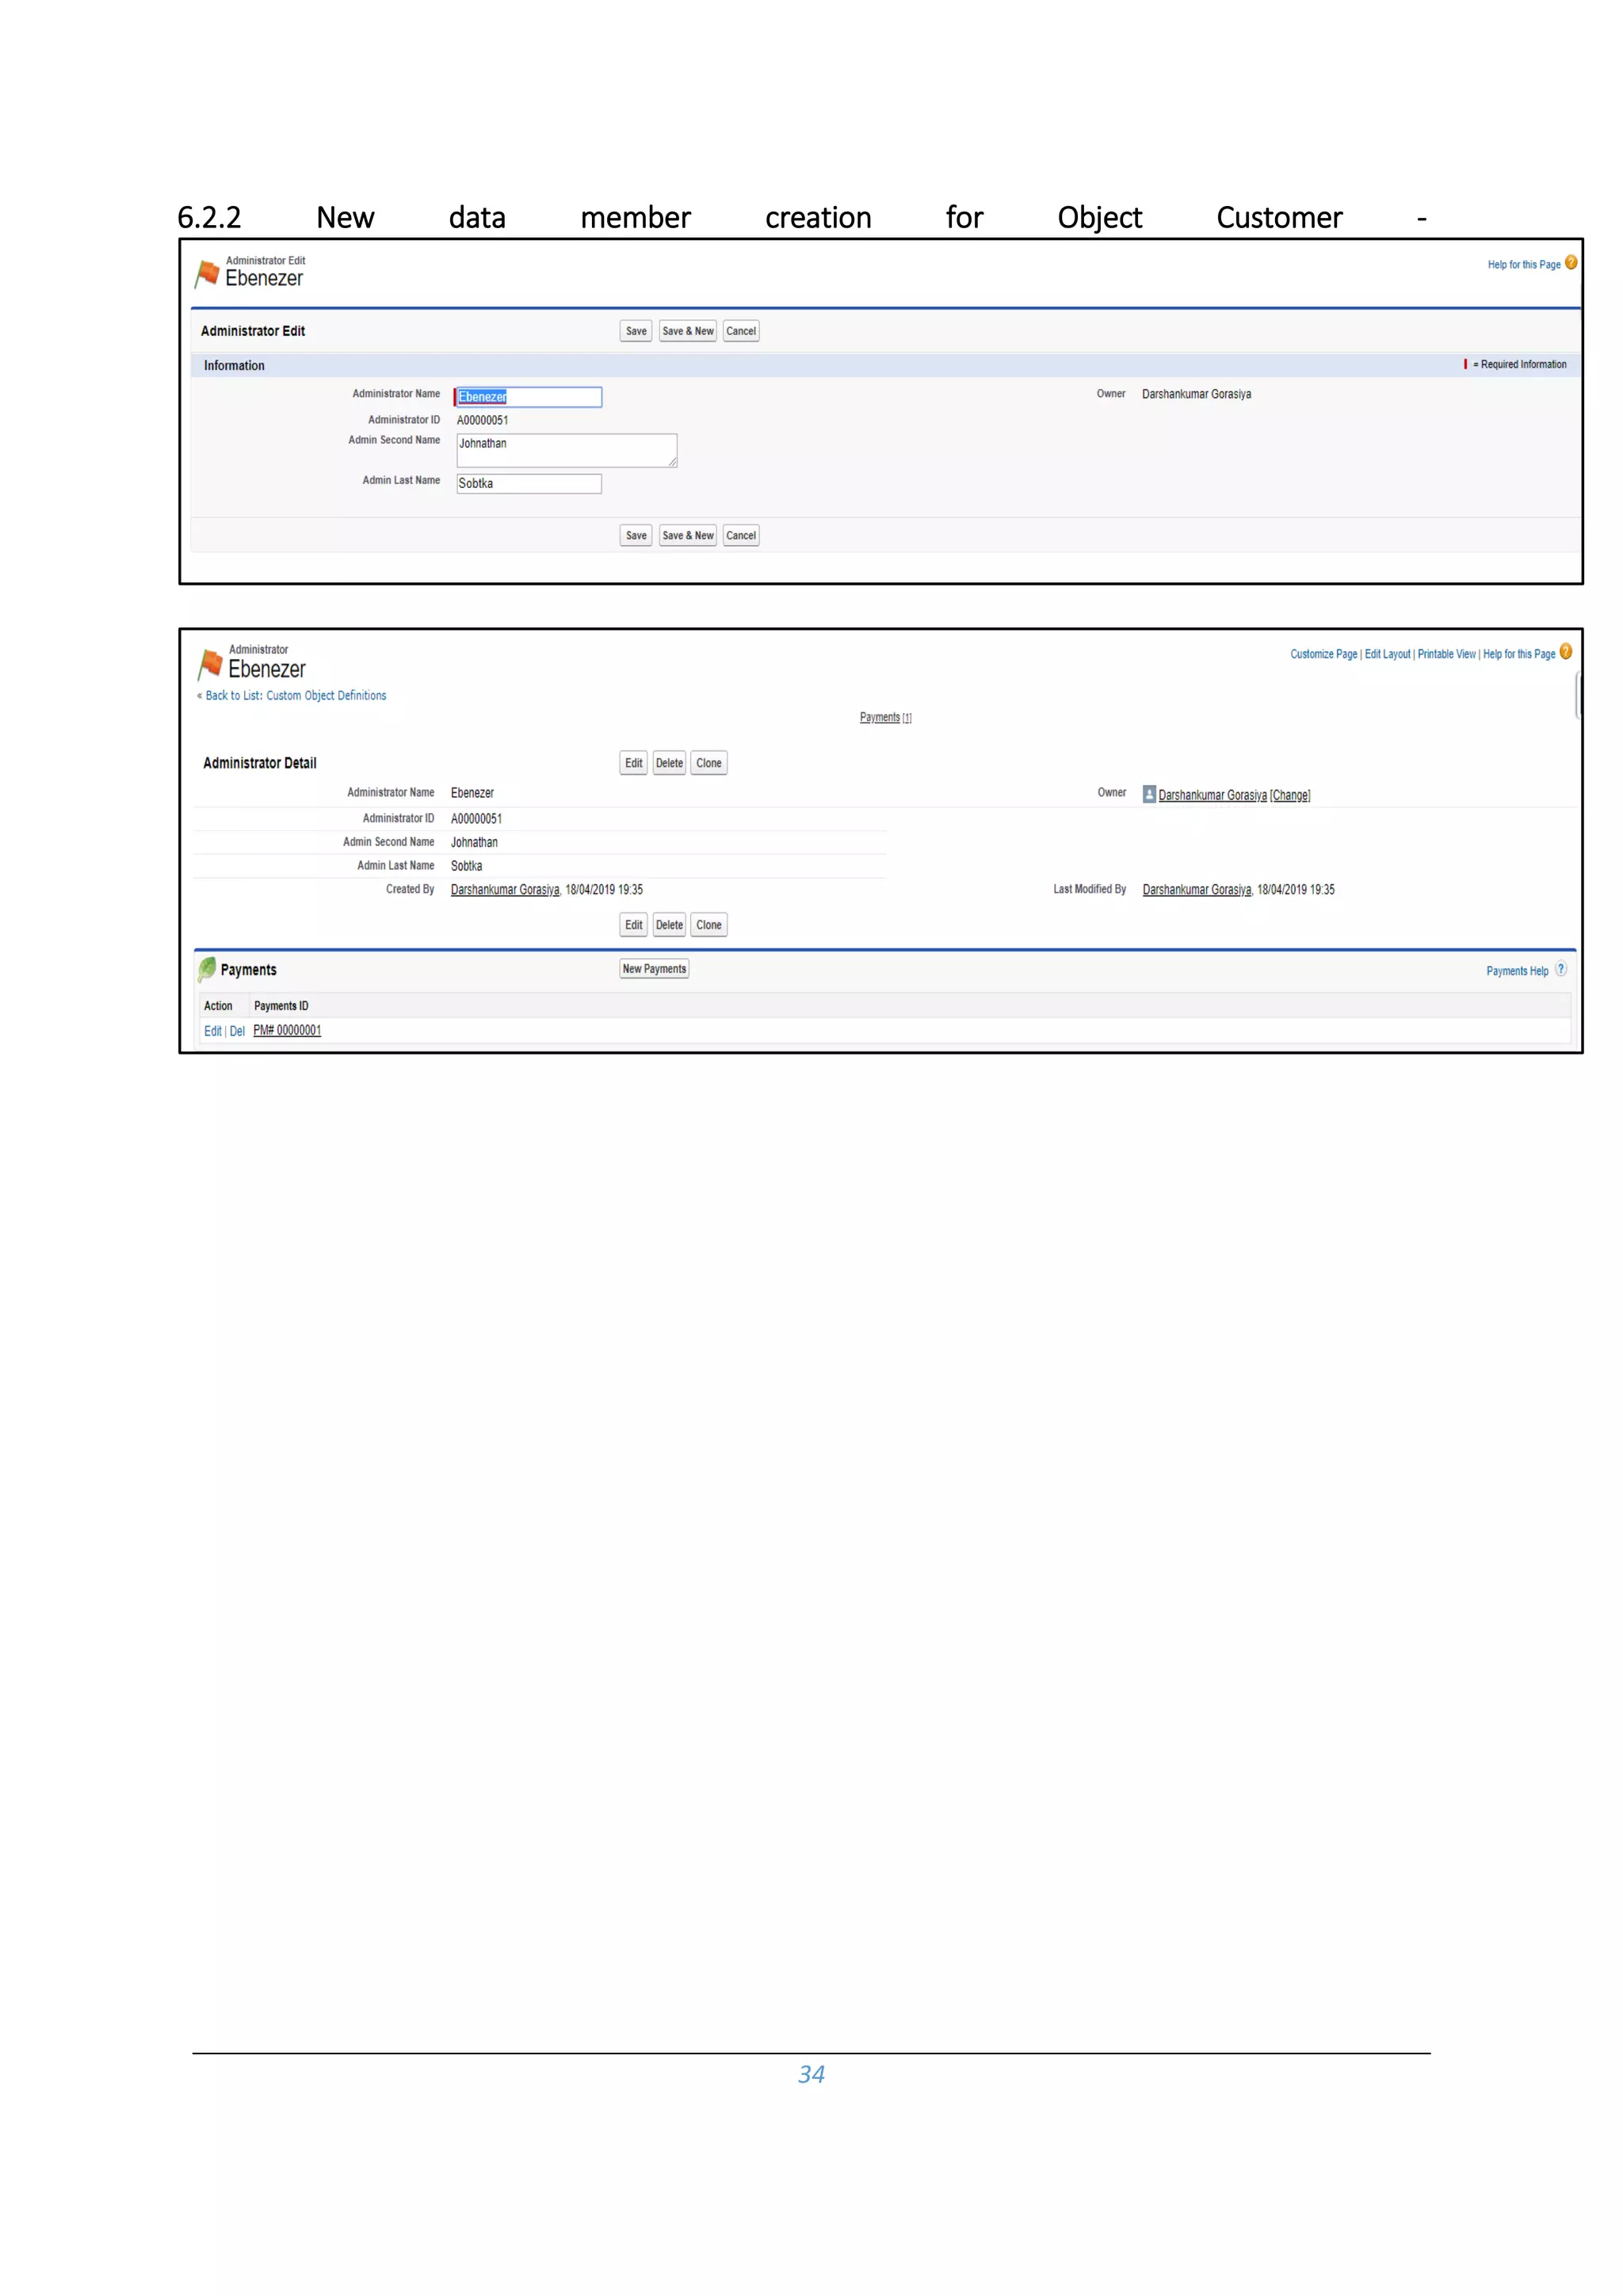Viewport: 1623px width, 2296px height.
Task: Click the bottom Cancel button
Action: tap(741, 535)
